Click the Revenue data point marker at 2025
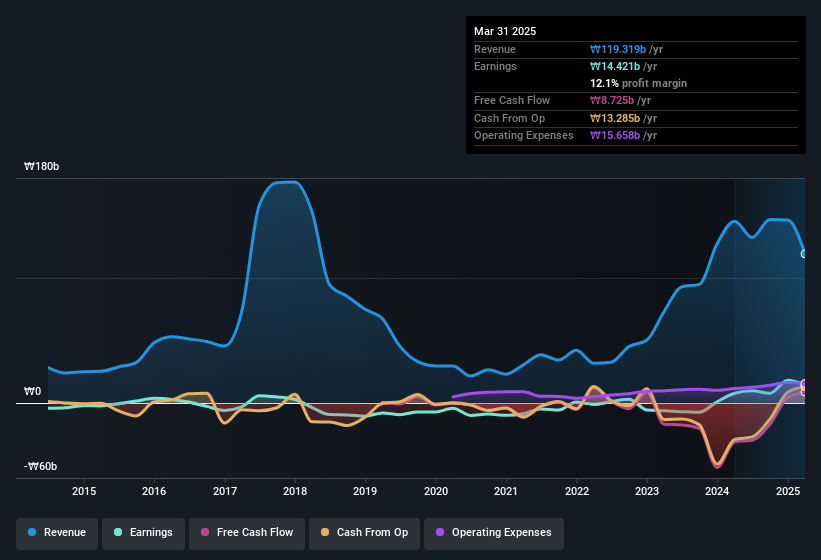Viewport: 821px width, 560px height. (x=804, y=254)
